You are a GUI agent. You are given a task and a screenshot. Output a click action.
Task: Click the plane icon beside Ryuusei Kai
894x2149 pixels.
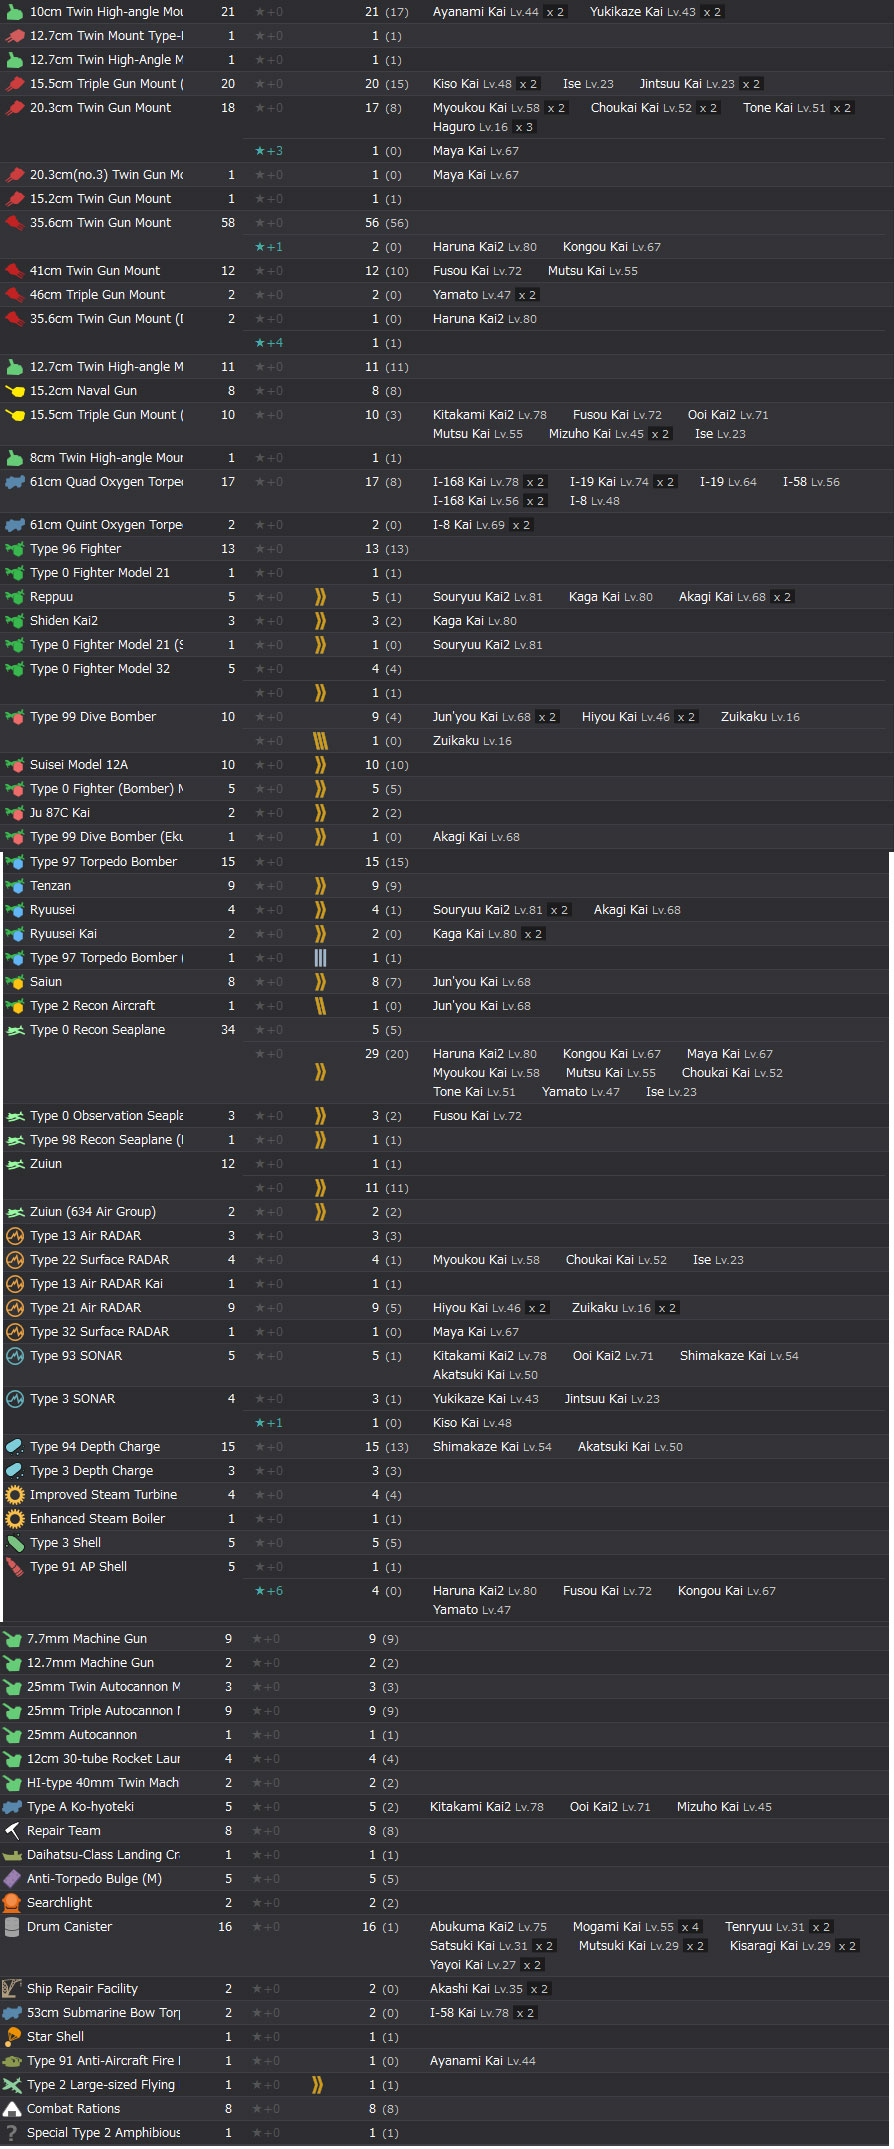pyautogui.click(x=15, y=934)
